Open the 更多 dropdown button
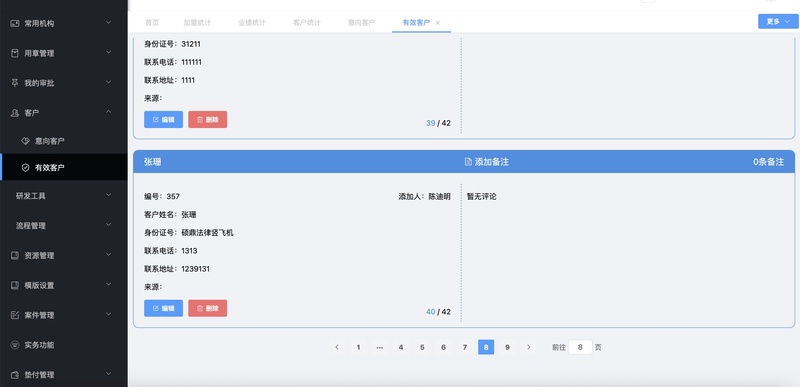The height and width of the screenshot is (387, 800). [778, 21]
